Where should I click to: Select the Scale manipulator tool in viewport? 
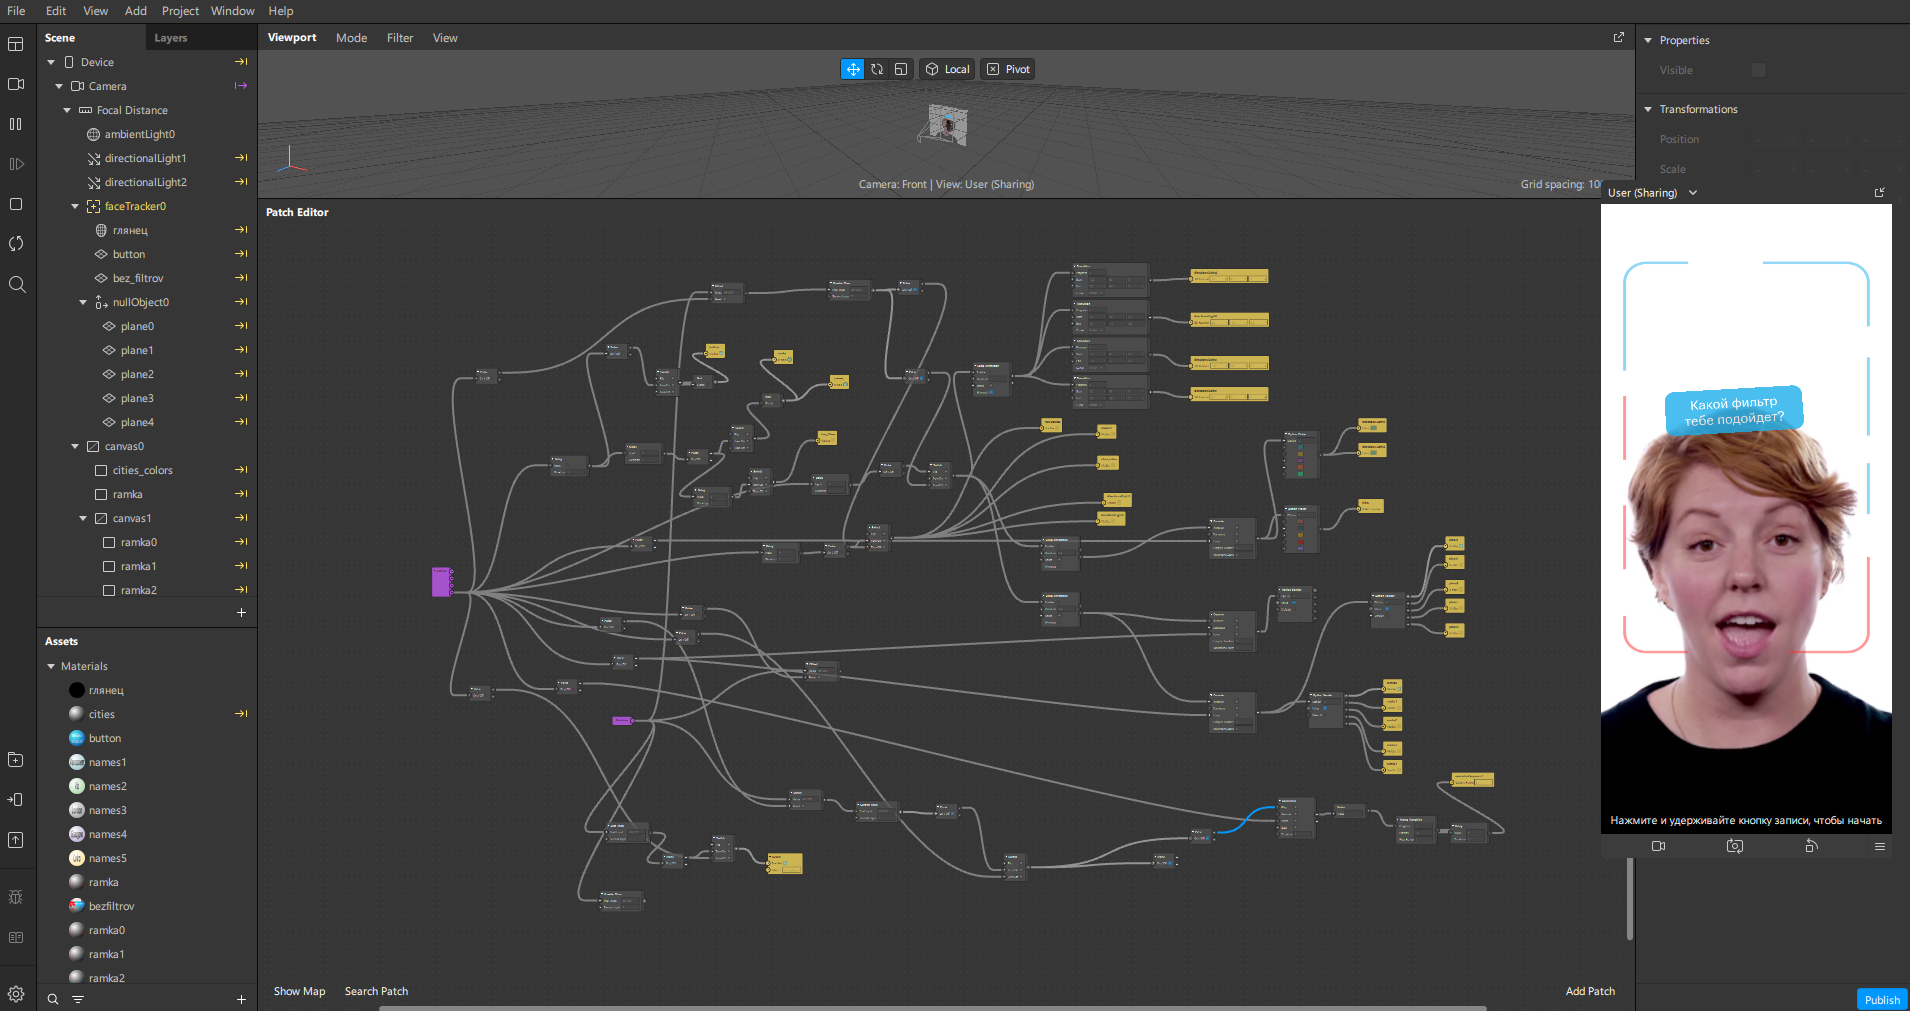(901, 69)
